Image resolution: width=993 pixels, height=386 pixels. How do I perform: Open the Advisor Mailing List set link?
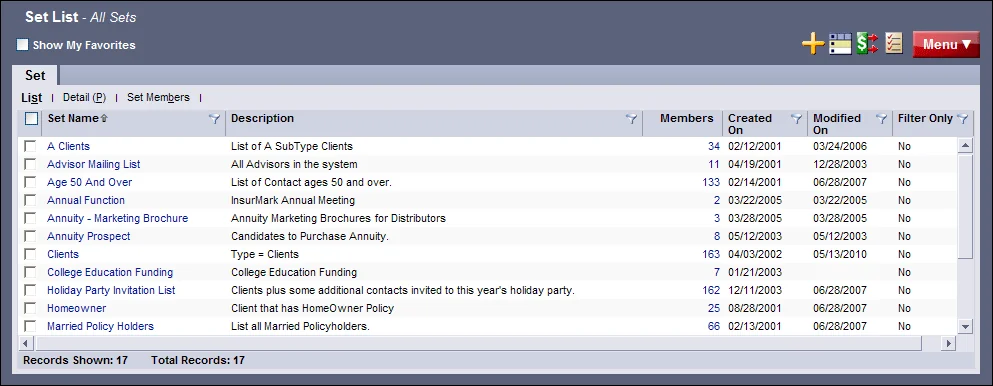pos(94,165)
